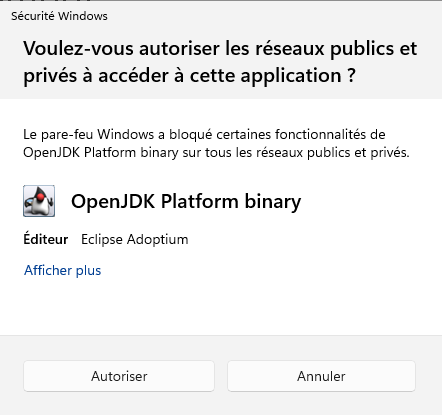Viewport: 442px width, 415px height.
Task: Dismiss the dialog with Annuler
Action: 321,376
